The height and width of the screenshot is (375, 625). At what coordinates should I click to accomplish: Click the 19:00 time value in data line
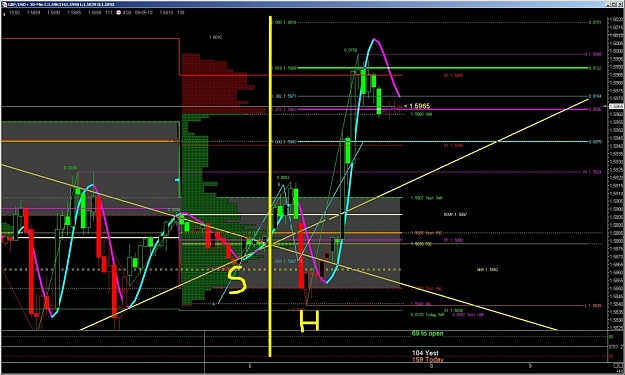tap(14, 12)
